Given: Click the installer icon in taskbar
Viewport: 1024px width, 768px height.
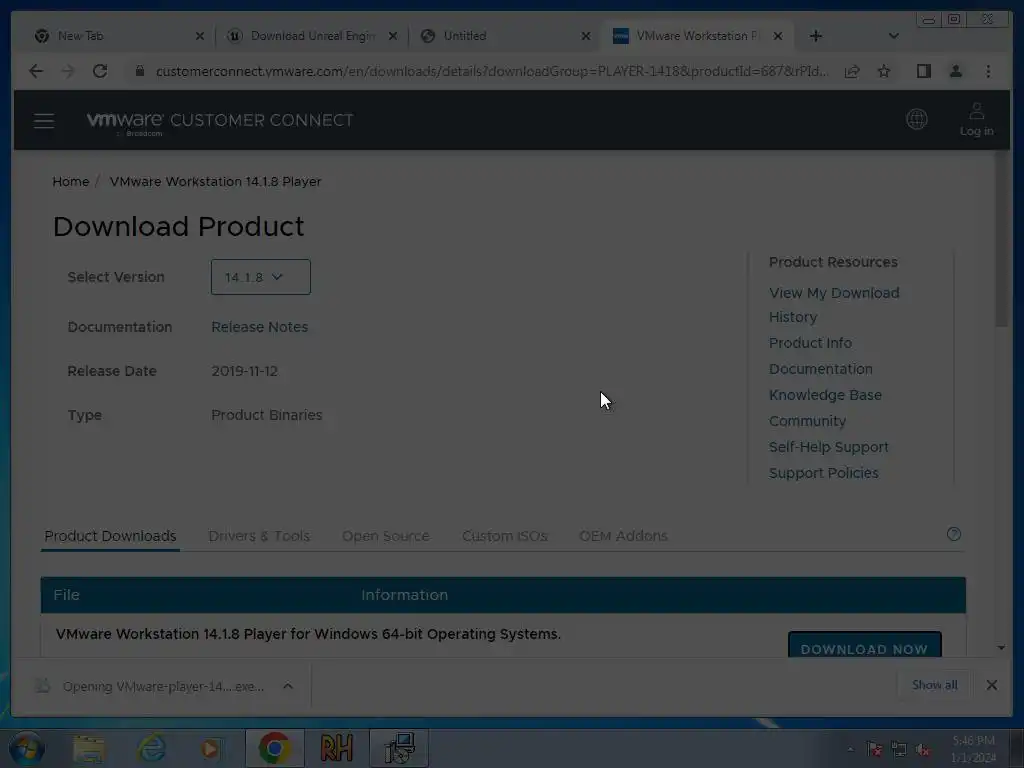Looking at the screenshot, I should tap(399, 748).
